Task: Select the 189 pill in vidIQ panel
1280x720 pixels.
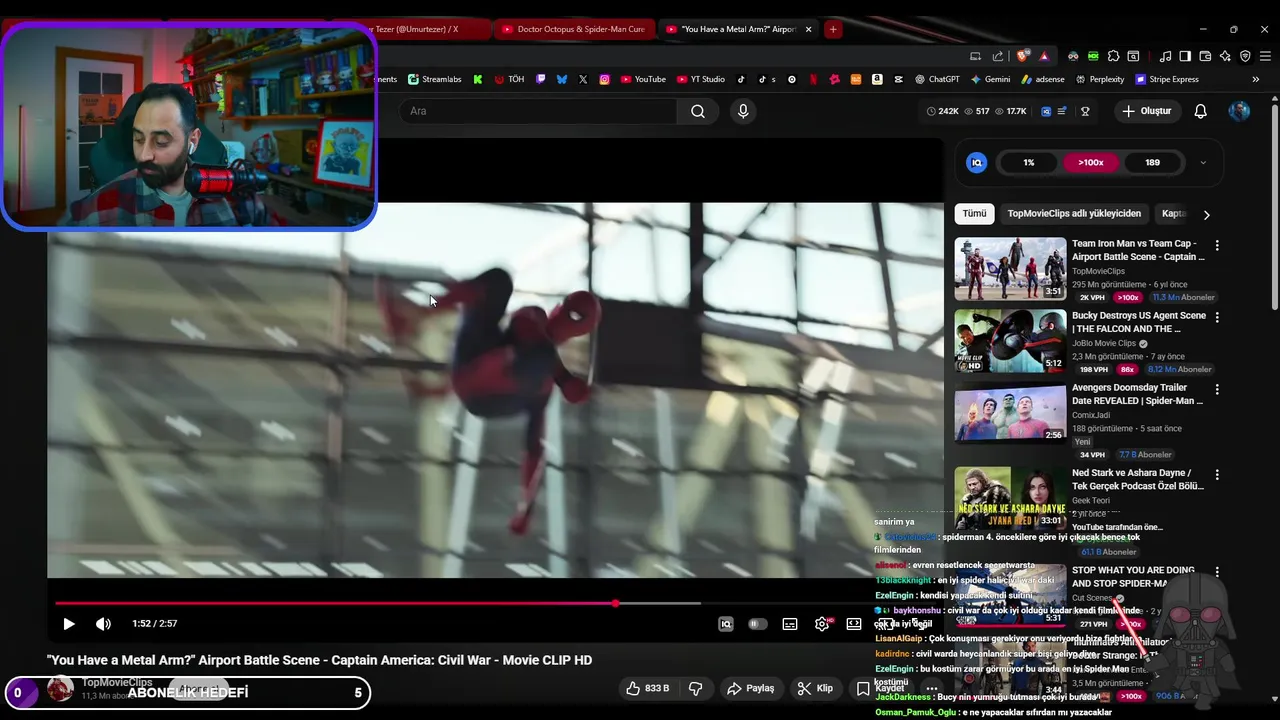Action: [x=1153, y=162]
